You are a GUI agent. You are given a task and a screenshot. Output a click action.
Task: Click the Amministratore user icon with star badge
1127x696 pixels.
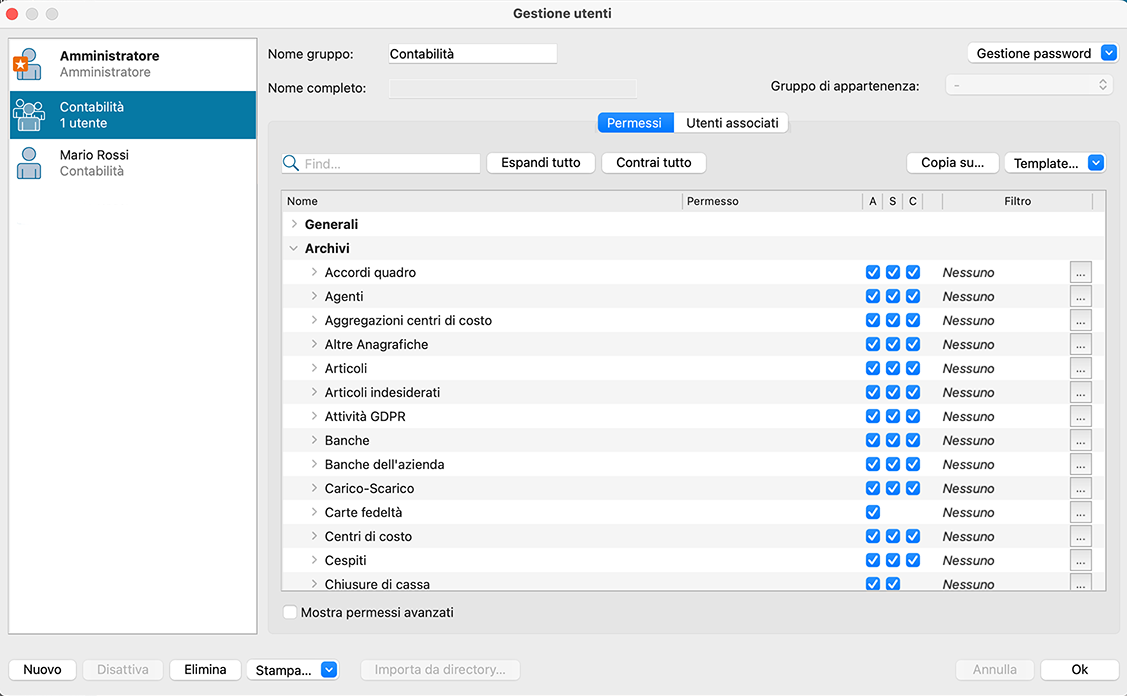tap(28, 64)
